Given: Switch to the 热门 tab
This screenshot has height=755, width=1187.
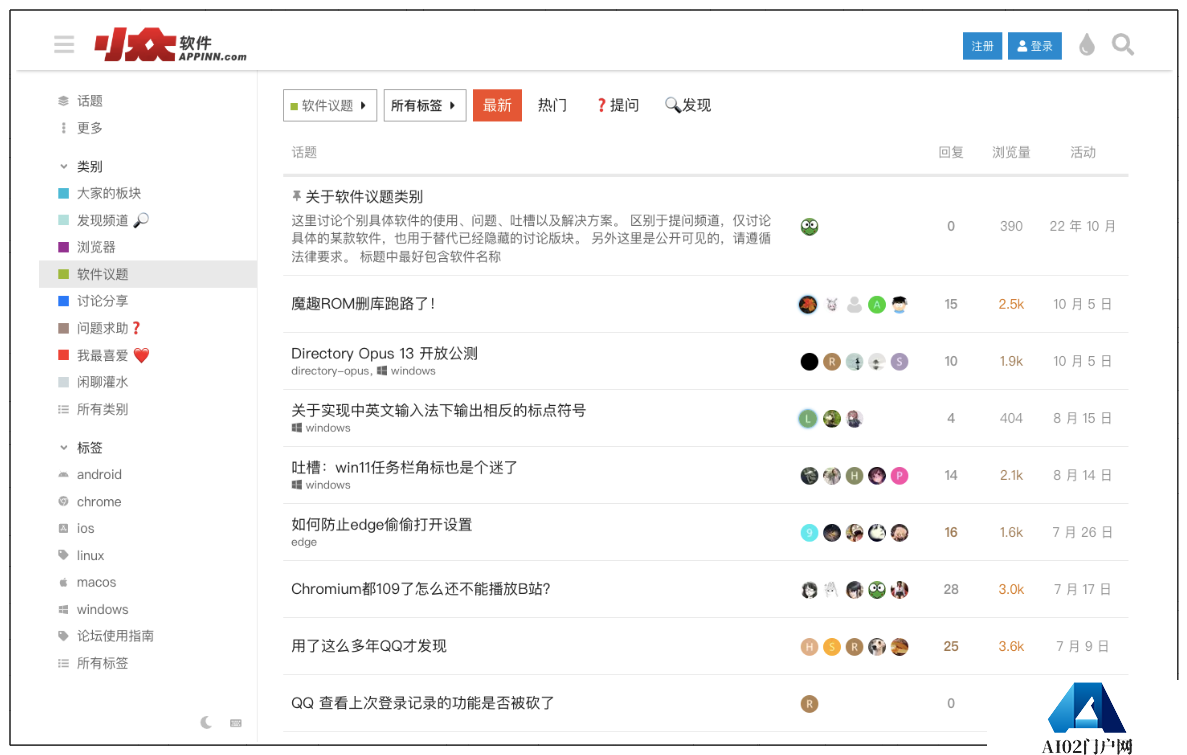Looking at the screenshot, I should click(x=553, y=105).
